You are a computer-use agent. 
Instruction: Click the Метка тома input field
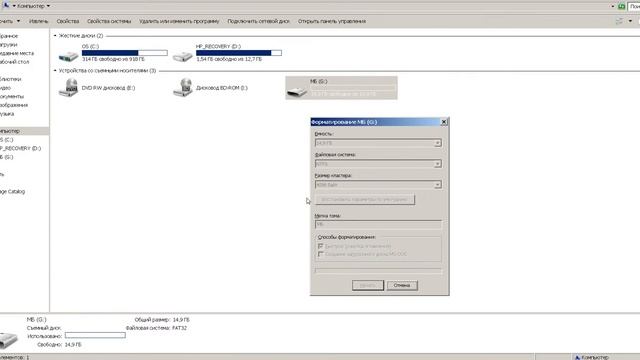[378, 224]
